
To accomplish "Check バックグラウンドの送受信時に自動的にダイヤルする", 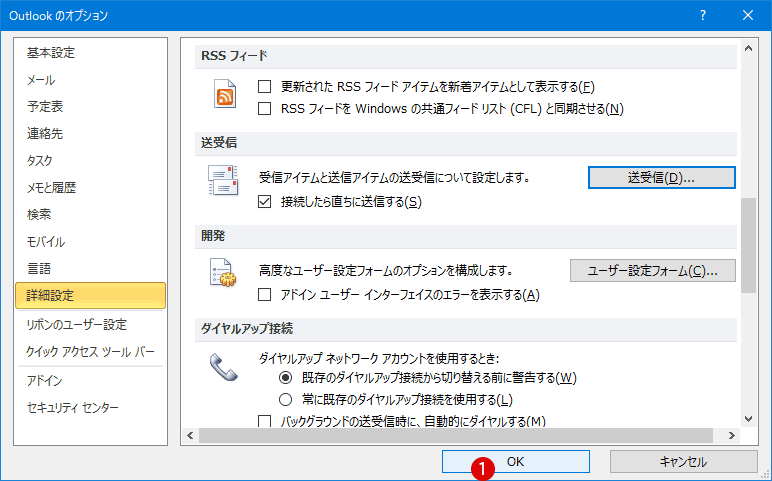I will [265, 421].
